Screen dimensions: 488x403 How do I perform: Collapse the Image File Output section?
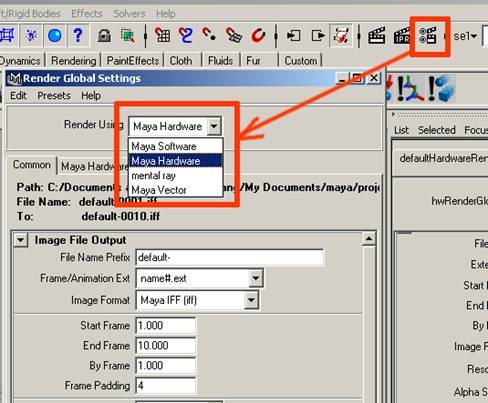pyautogui.click(x=21, y=240)
